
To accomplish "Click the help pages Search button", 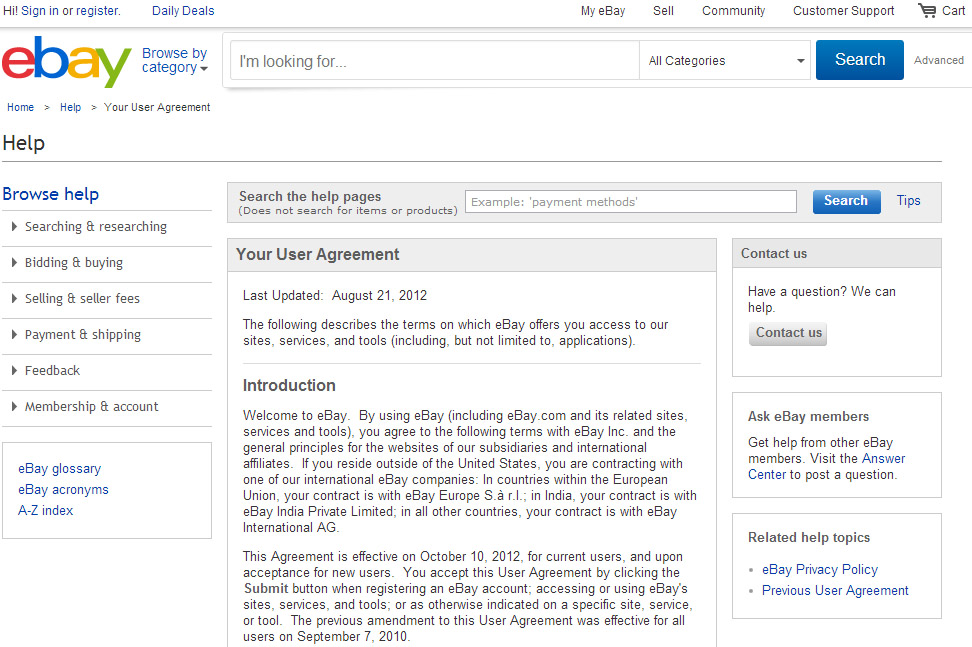I will point(845,201).
